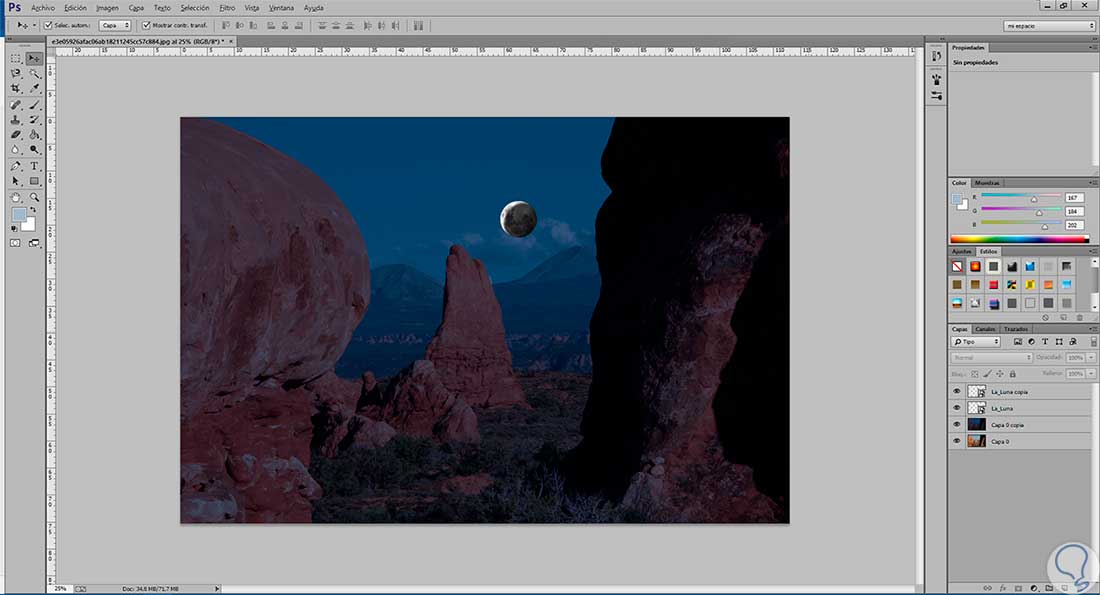Filter layers by text type icon

[x=1045, y=342]
